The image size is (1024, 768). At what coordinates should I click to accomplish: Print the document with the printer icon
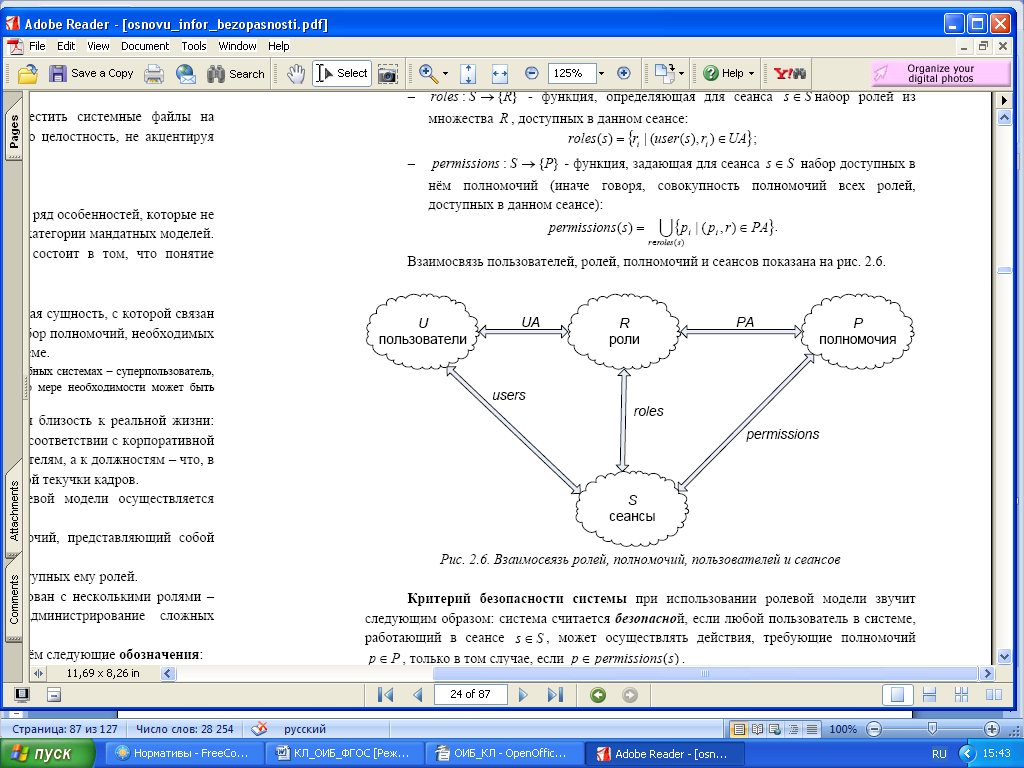click(x=154, y=74)
